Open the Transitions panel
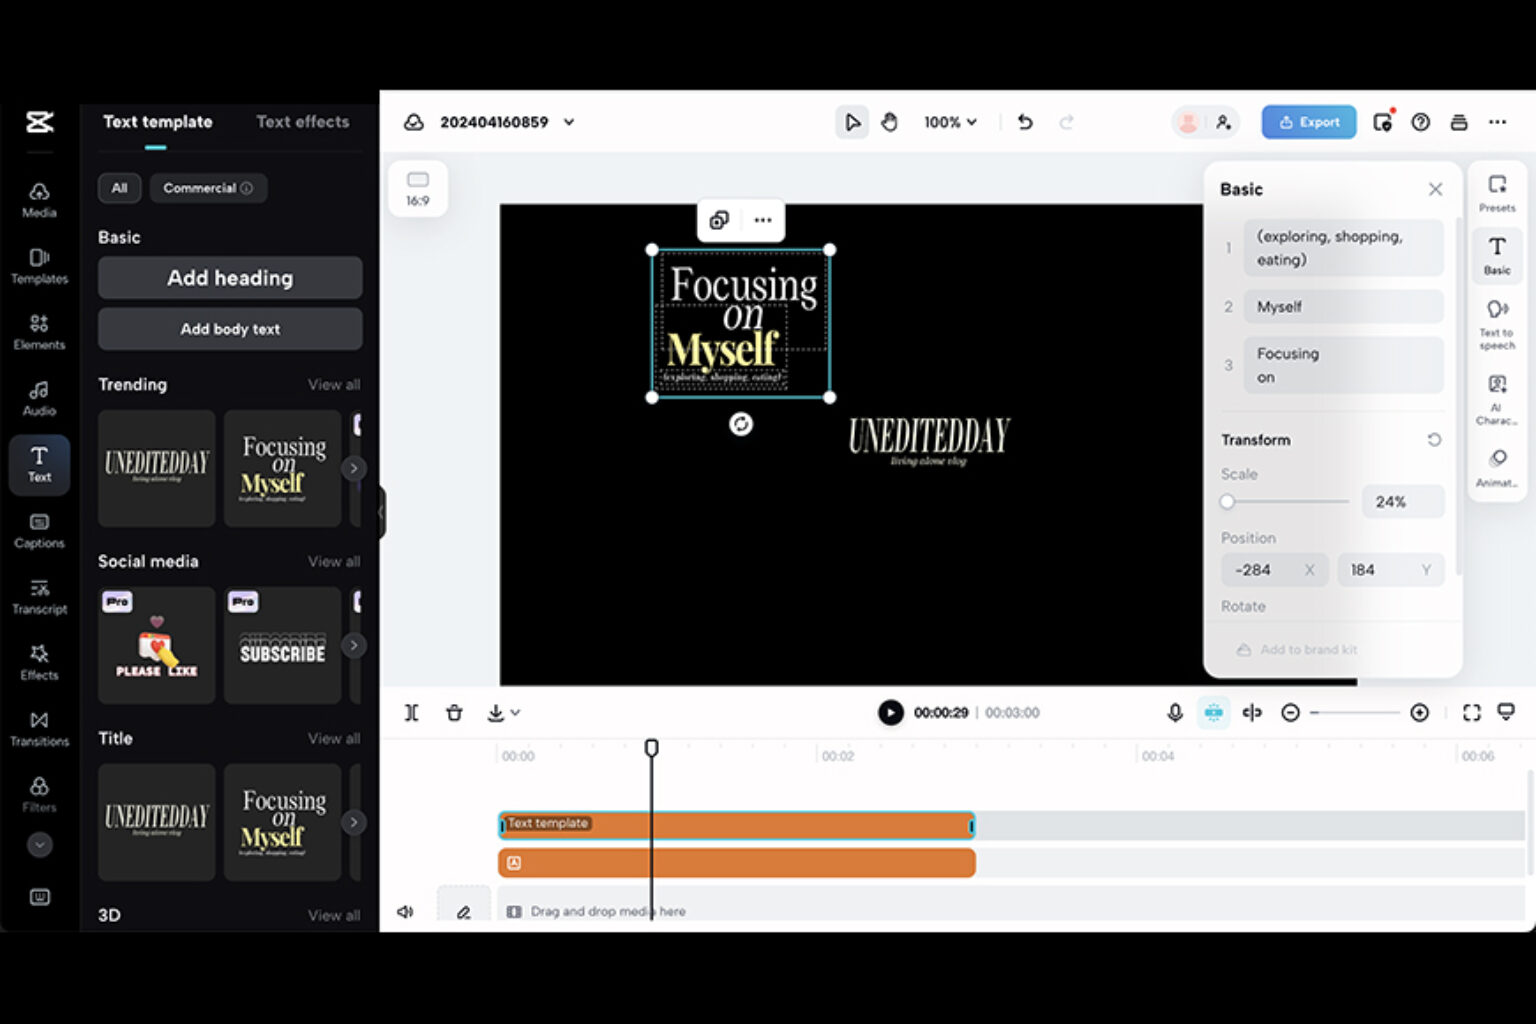1536x1024 pixels. 39,728
